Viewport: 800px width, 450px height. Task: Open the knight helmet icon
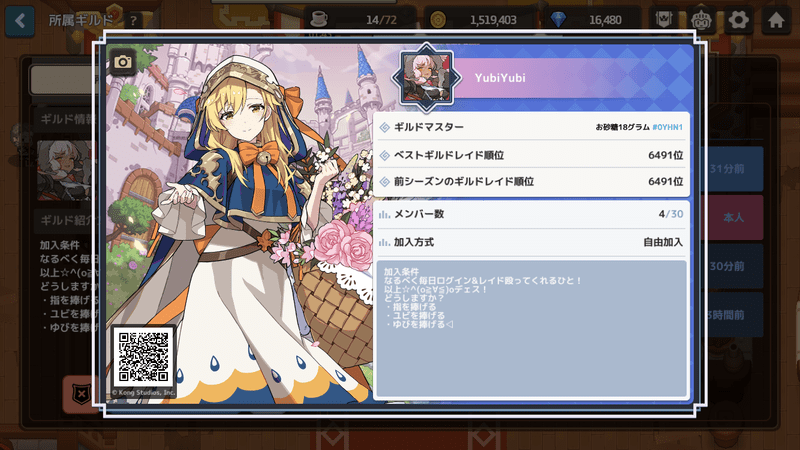coord(701,20)
